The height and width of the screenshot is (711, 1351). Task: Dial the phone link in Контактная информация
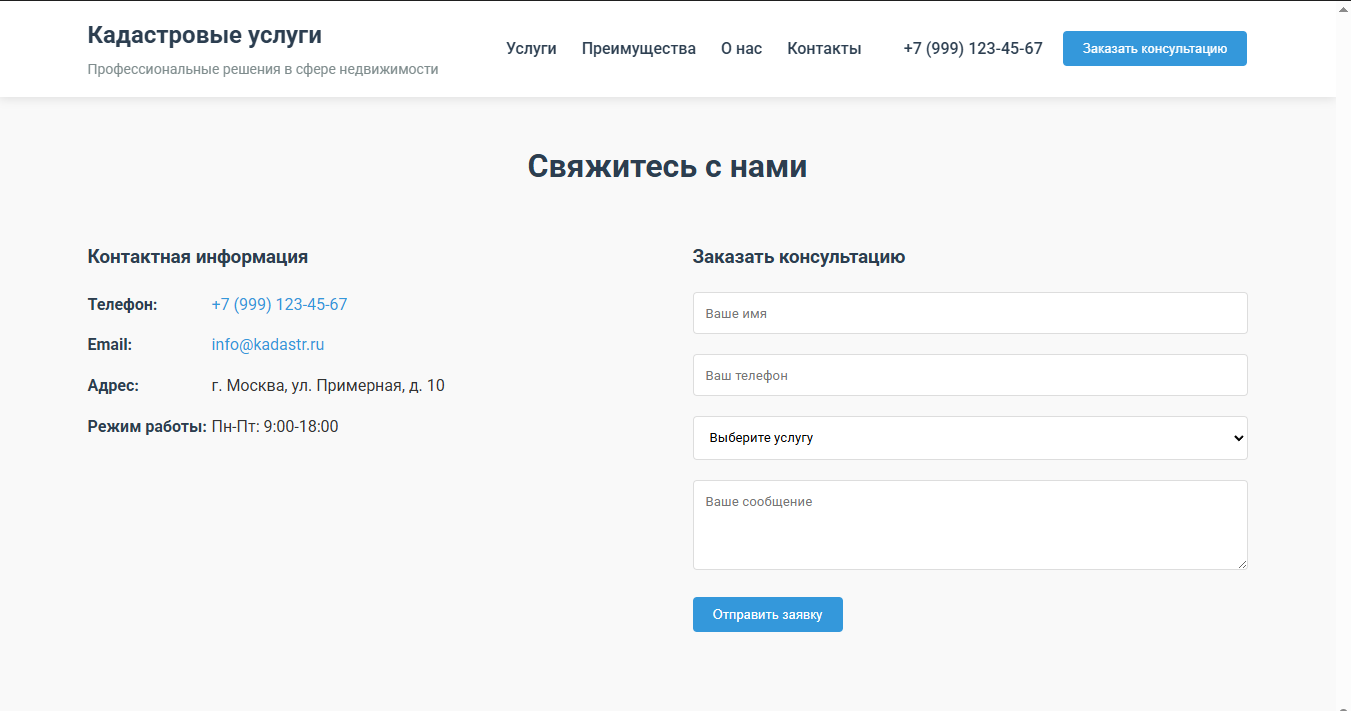tap(279, 304)
